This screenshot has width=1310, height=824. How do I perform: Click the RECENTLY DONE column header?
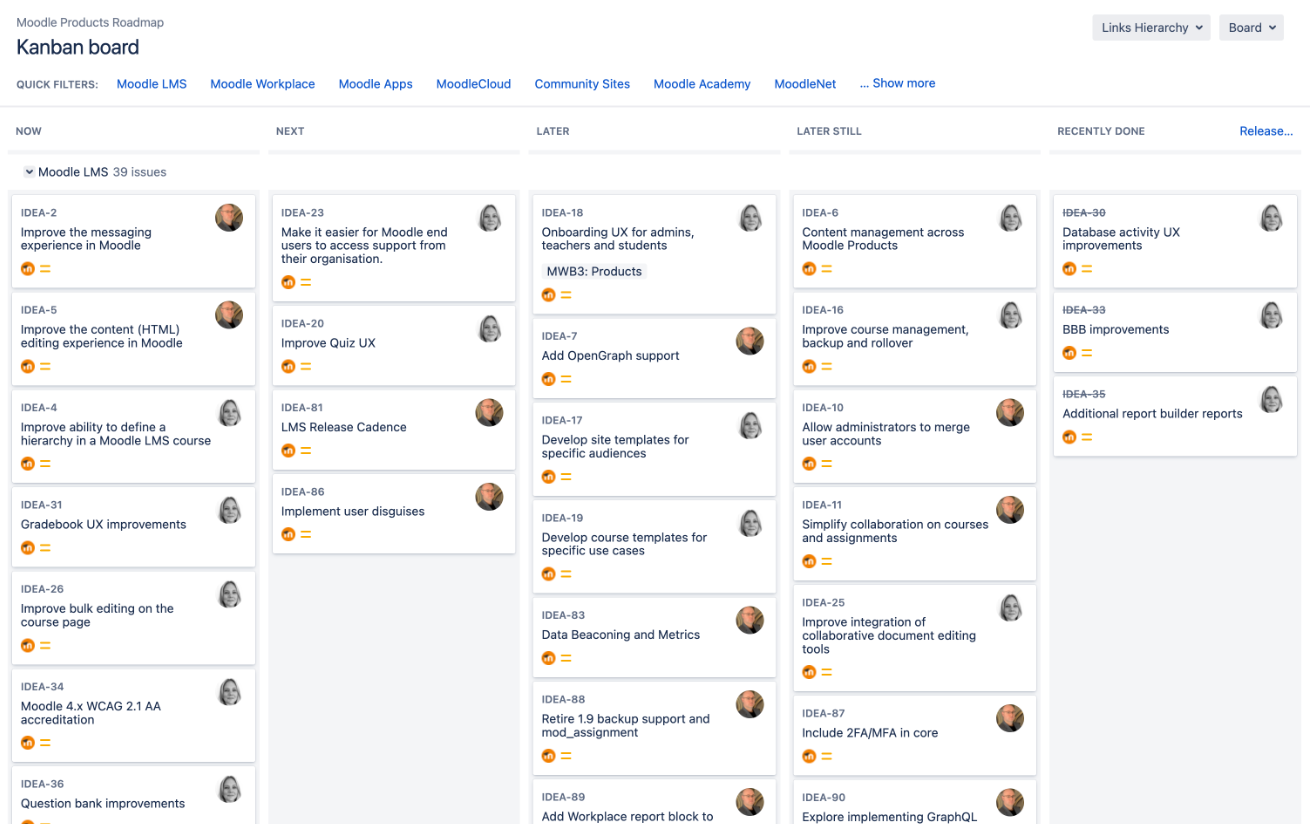[x=1101, y=131]
